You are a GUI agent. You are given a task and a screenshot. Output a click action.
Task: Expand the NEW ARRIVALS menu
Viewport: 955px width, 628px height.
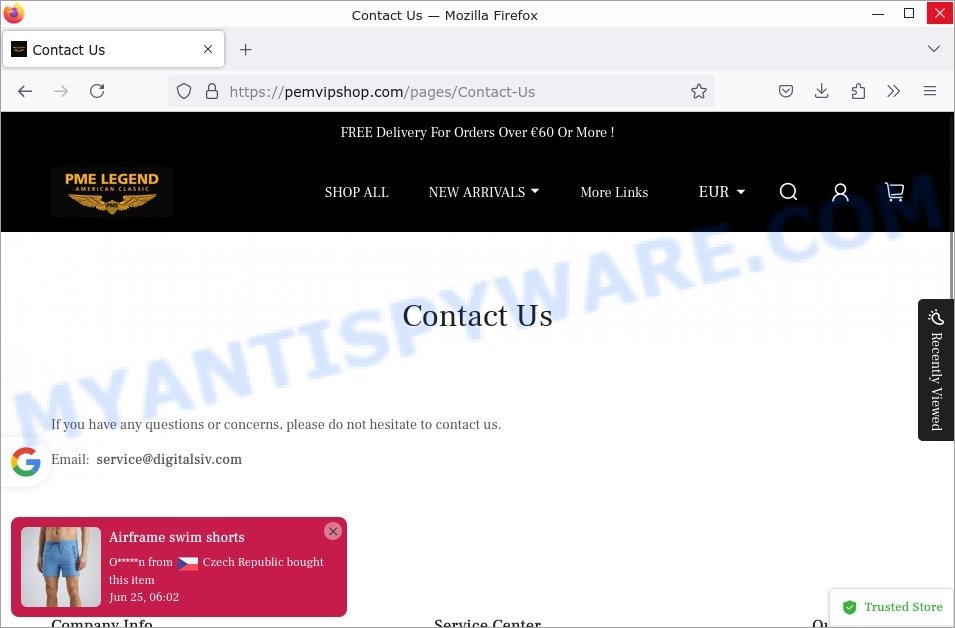click(x=484, y=192)
